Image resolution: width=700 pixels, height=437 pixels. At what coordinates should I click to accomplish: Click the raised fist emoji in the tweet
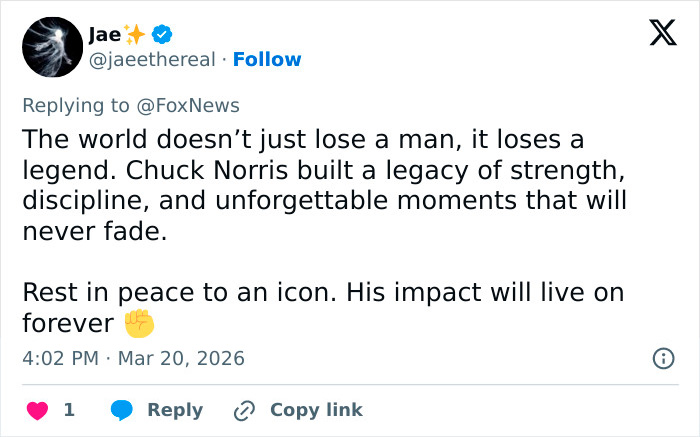[139, 324]
